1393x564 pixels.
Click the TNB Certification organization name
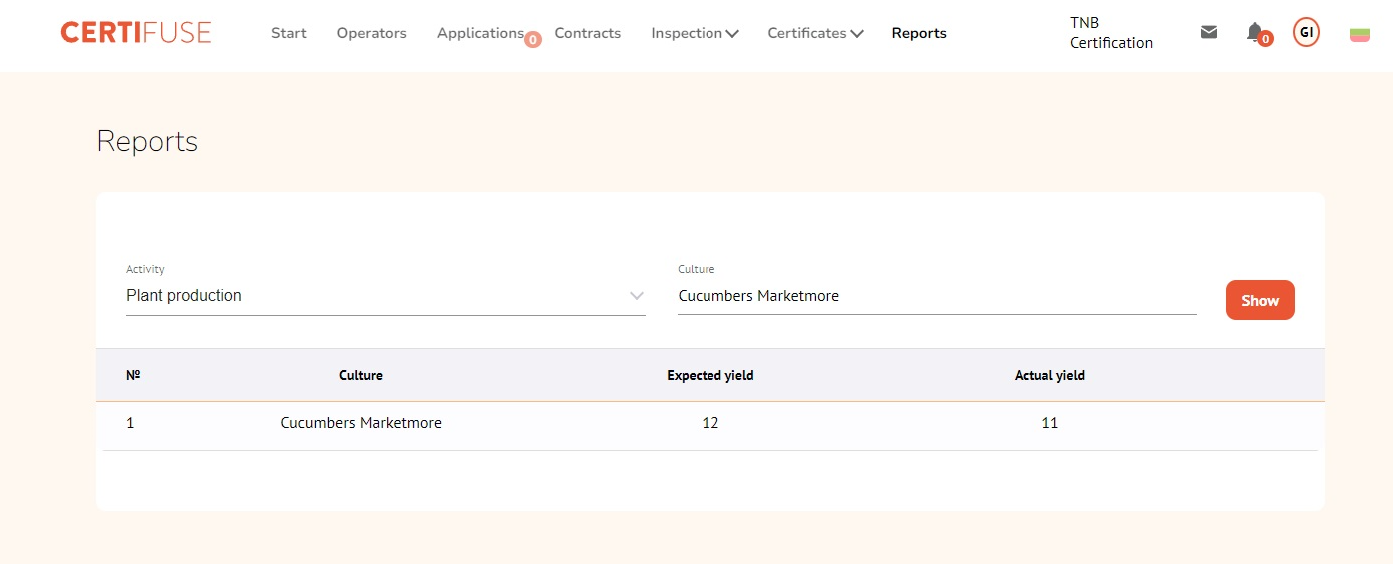point(1111,33)
